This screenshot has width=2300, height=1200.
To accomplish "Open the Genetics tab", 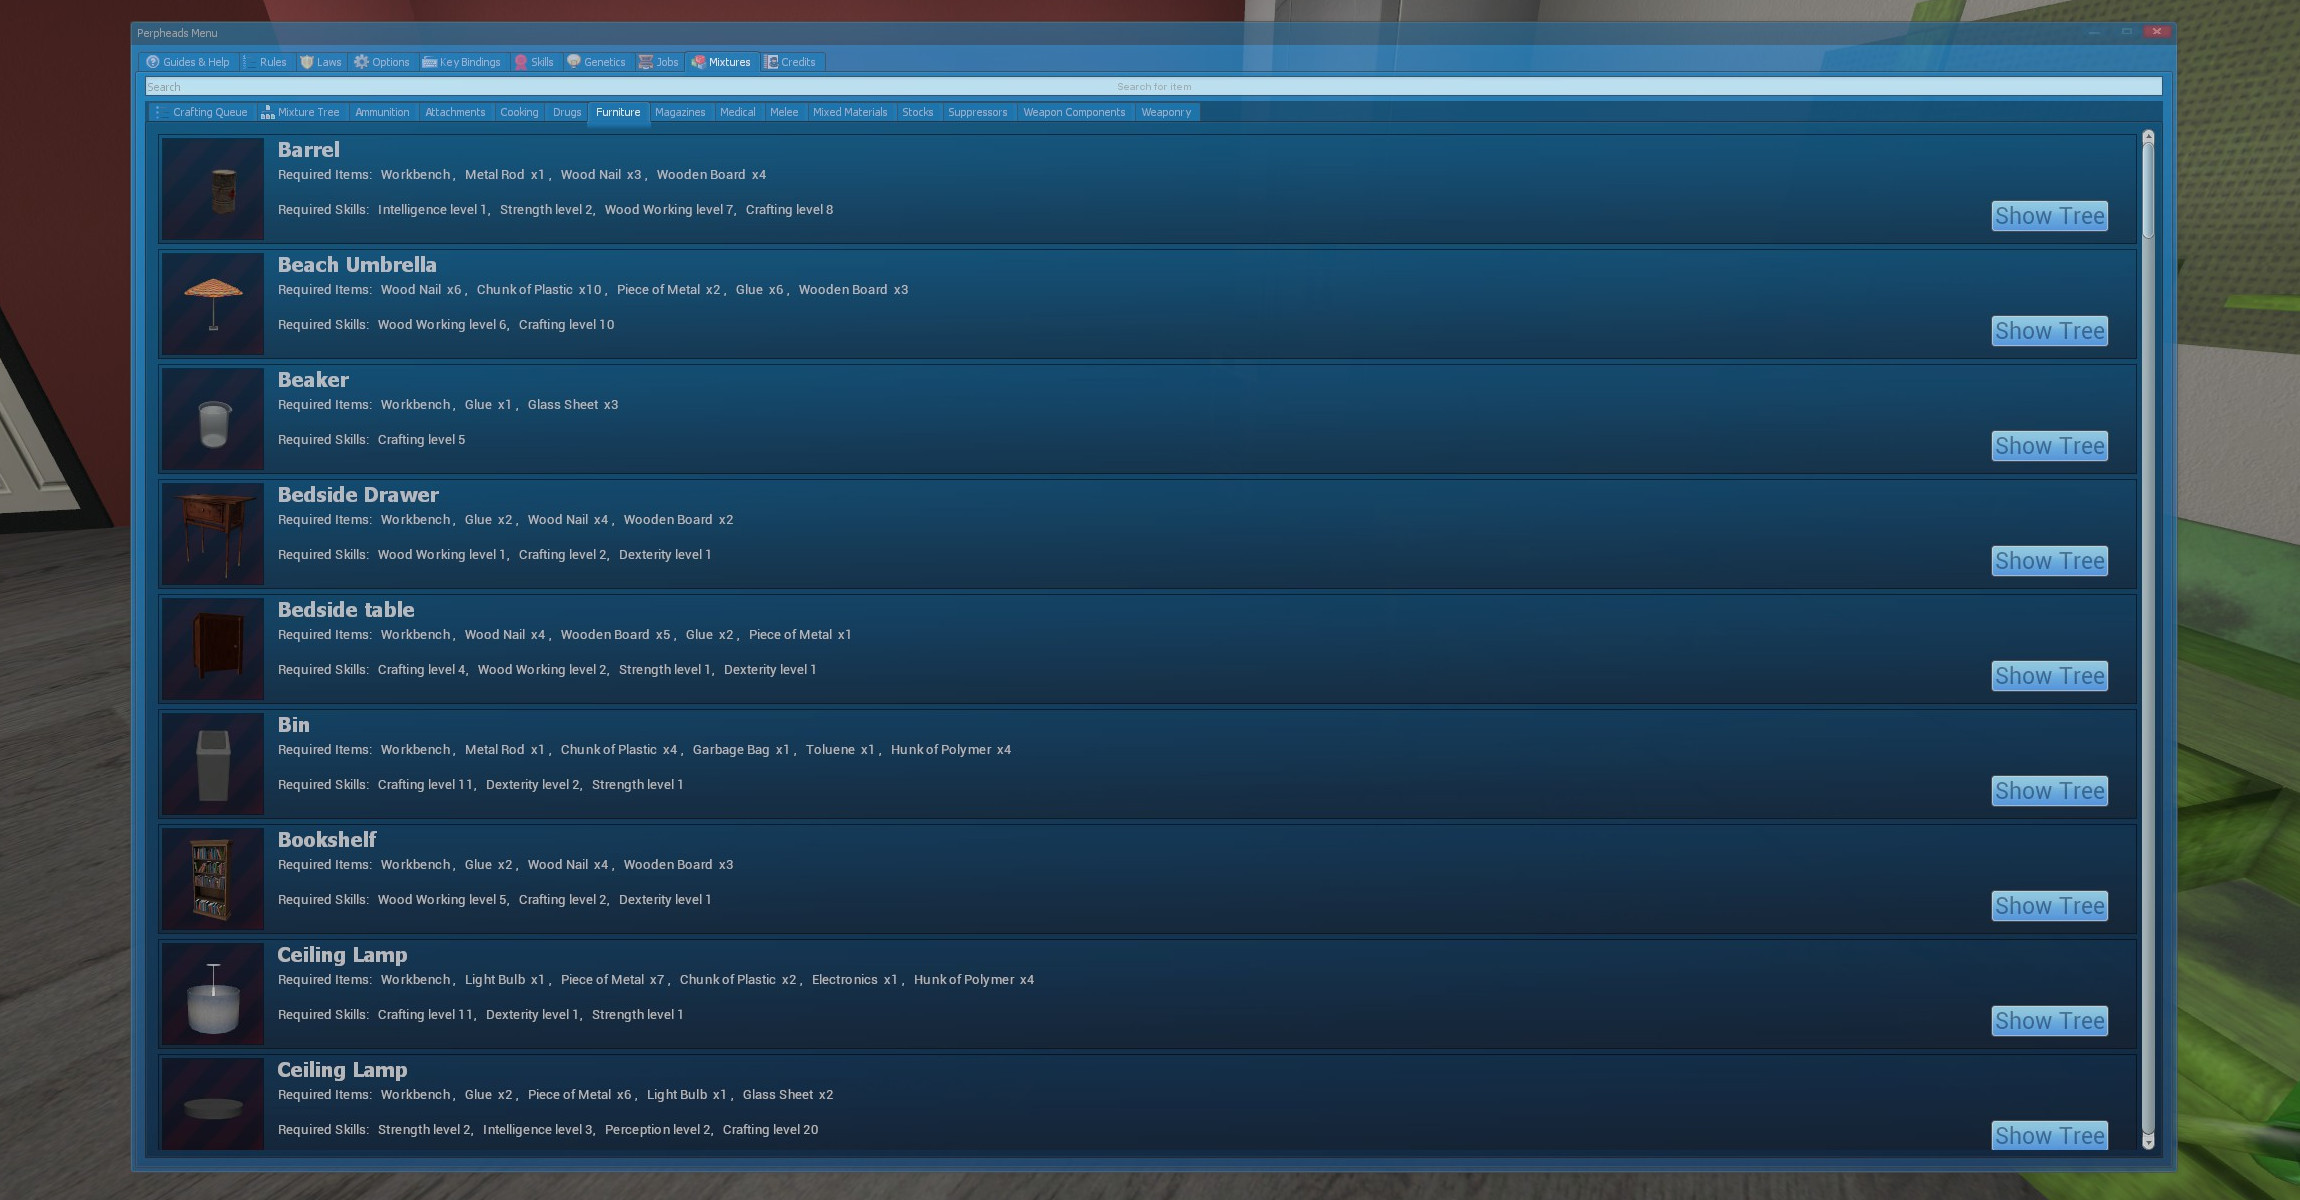I will pyautogui.click(x=596, y=62).
